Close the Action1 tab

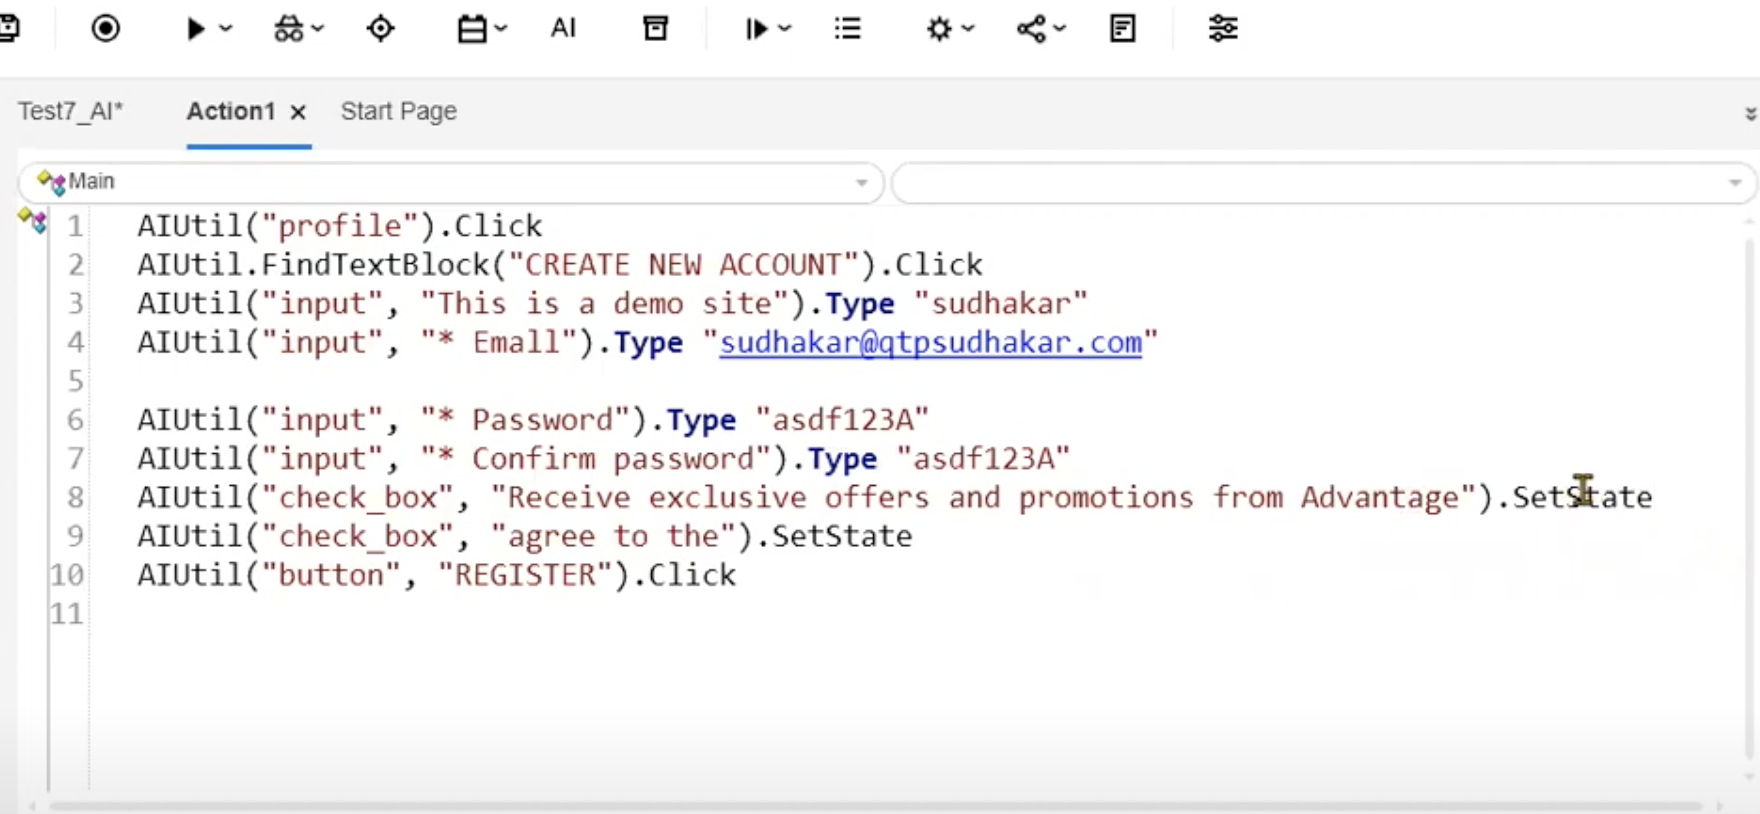298,112
